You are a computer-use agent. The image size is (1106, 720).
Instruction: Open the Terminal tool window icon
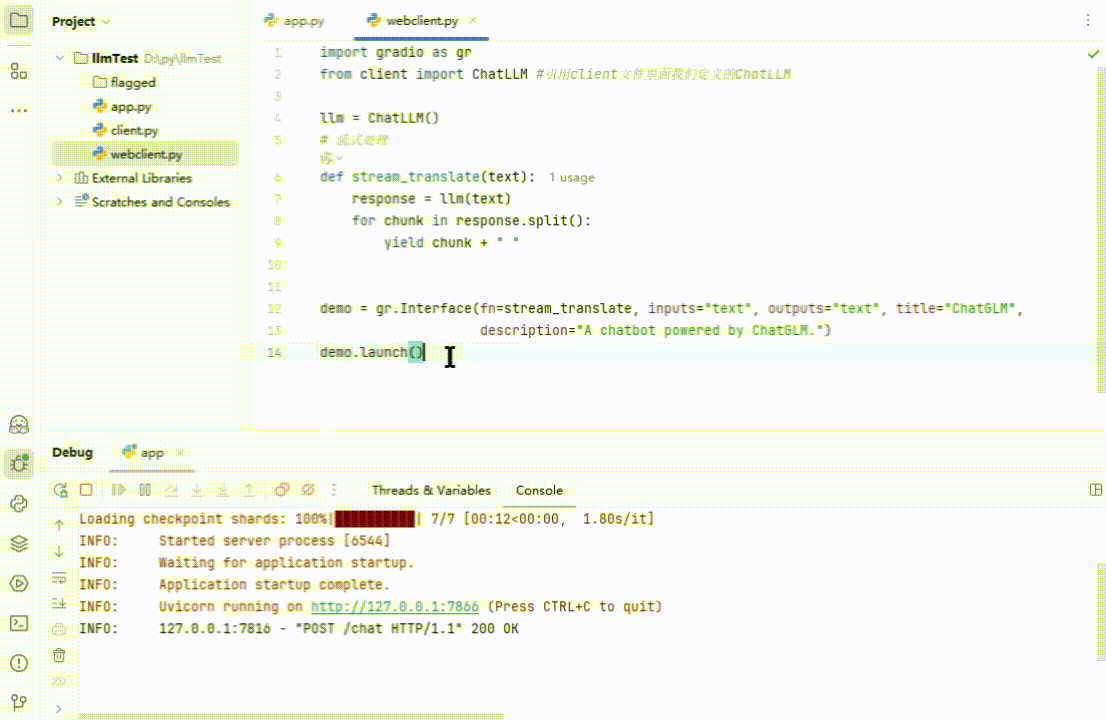click(x=19, y=623)
